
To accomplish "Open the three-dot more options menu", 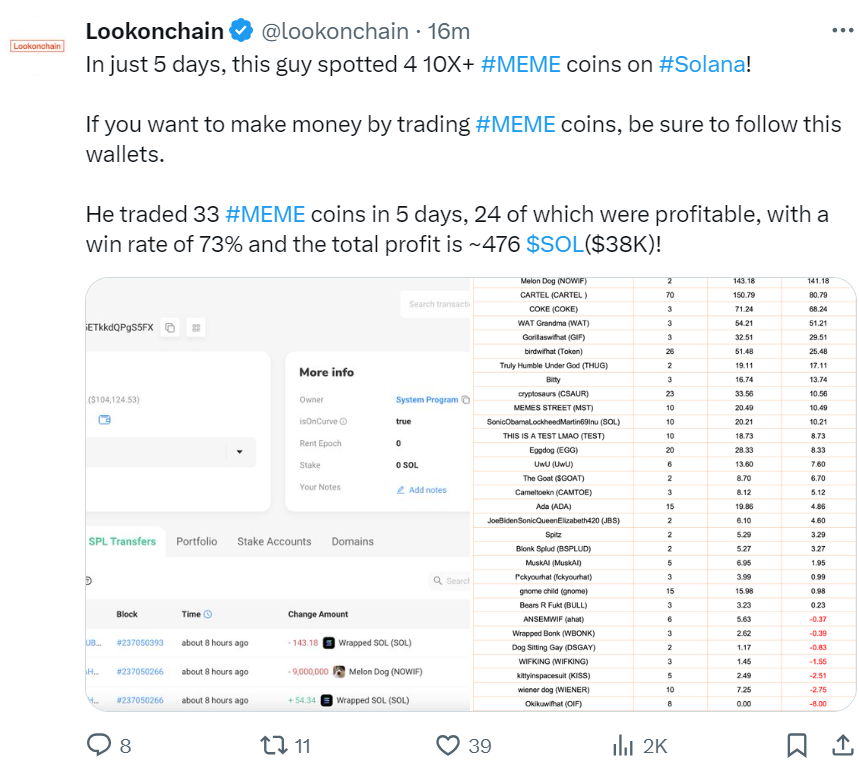I will coord(843,31).
